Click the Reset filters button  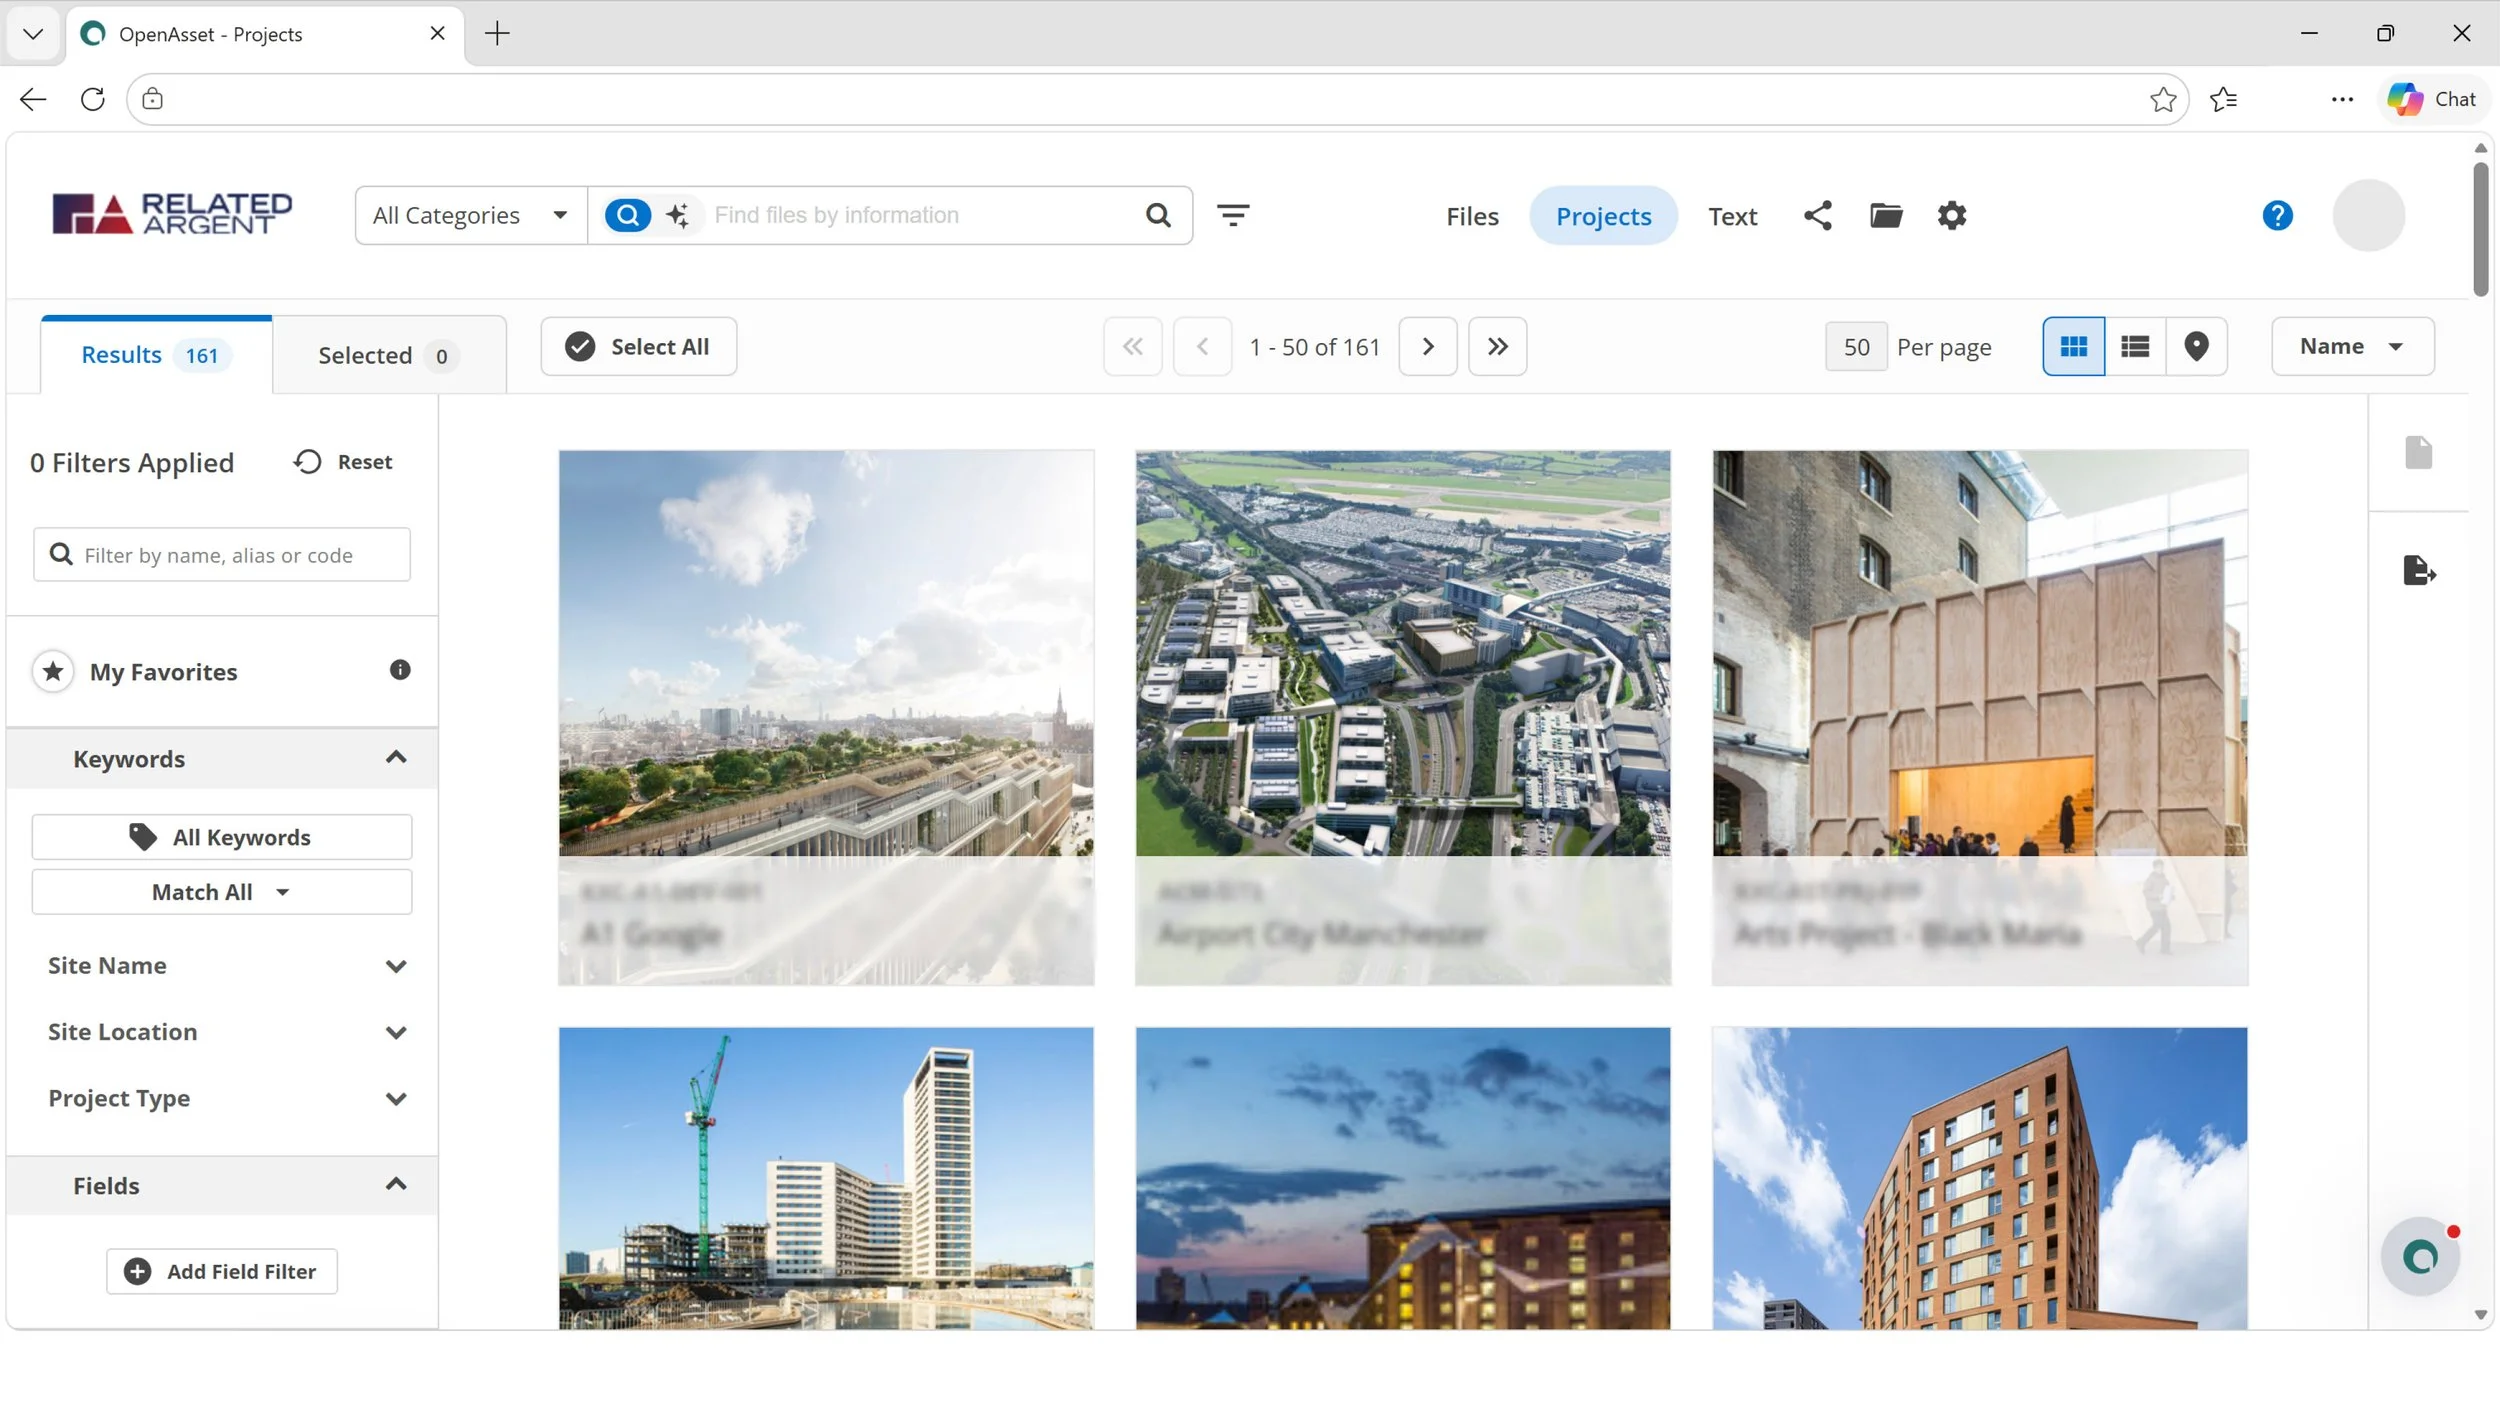click(x=343, y=462)
